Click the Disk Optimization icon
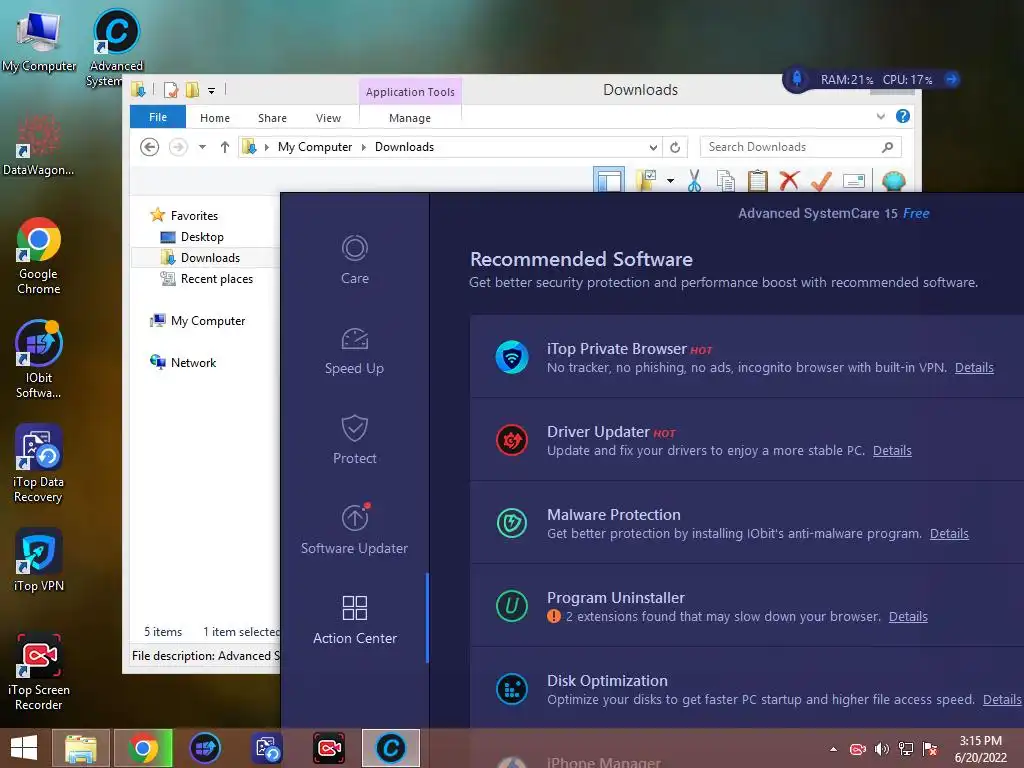Screen dimensions: 1024x768 pyautogui.click(x=511, y=689)
